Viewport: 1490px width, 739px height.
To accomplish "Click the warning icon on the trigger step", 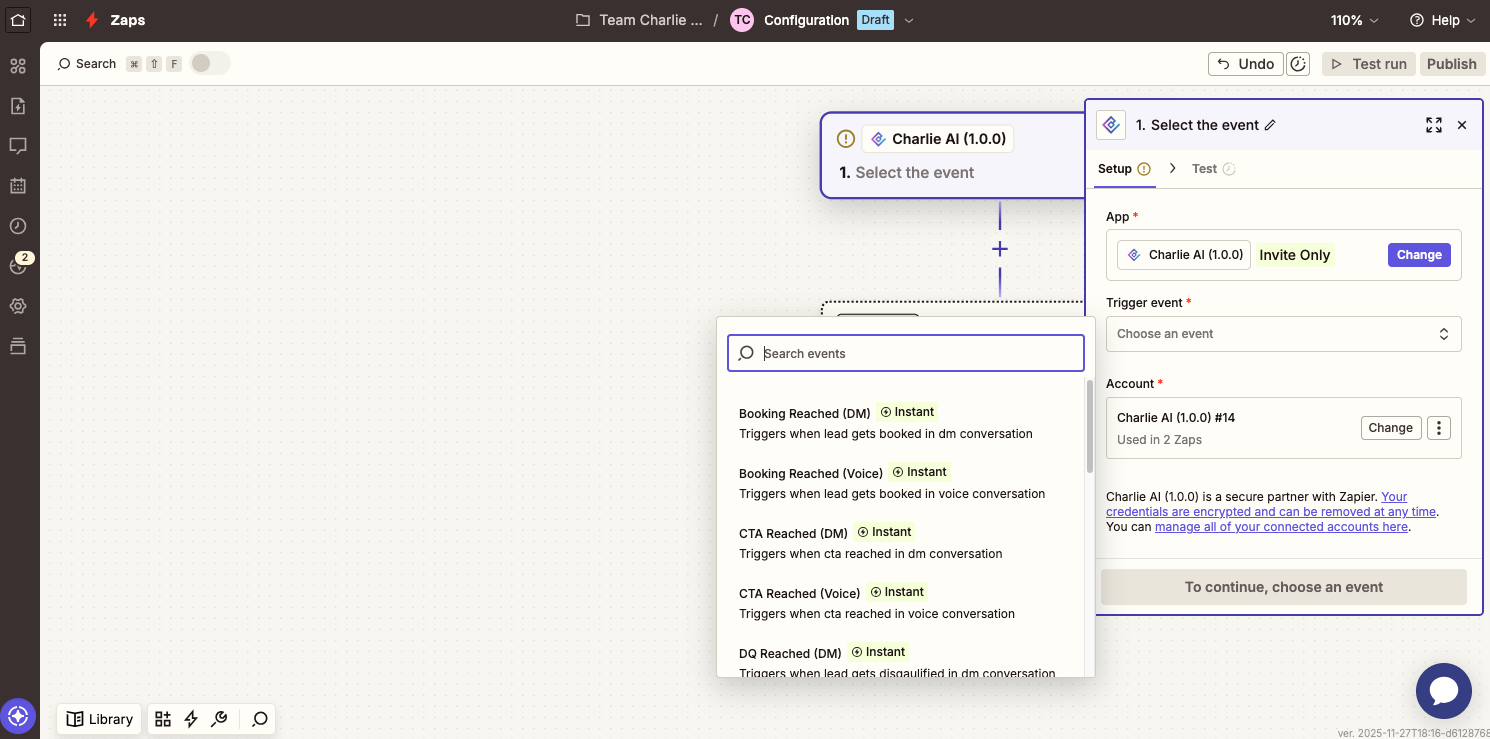I will [846, 139].
